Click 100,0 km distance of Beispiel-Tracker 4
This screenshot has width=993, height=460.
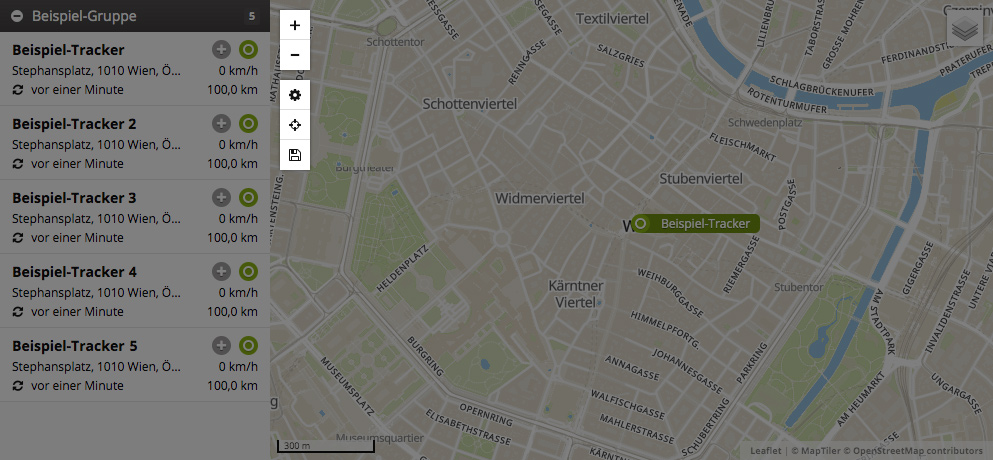point(232,312)
